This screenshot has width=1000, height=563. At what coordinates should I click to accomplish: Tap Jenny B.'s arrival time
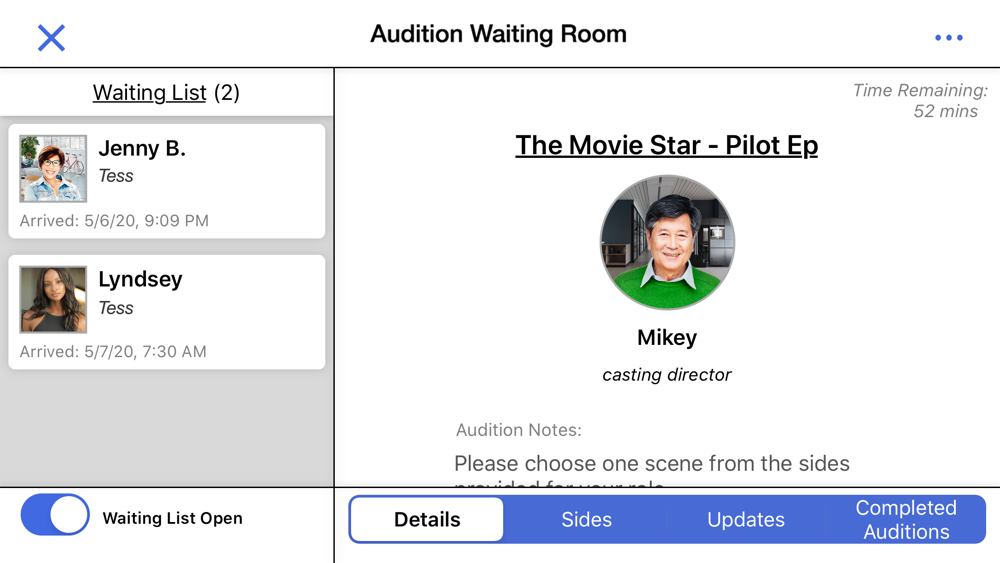click(114, 221)
